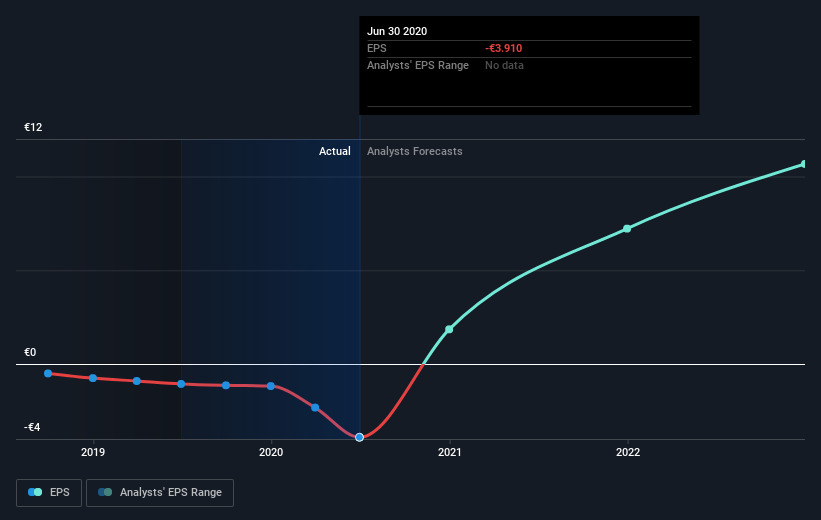Click the first EPS data point in late 2018
821x520 pixels.
point(48,373)
